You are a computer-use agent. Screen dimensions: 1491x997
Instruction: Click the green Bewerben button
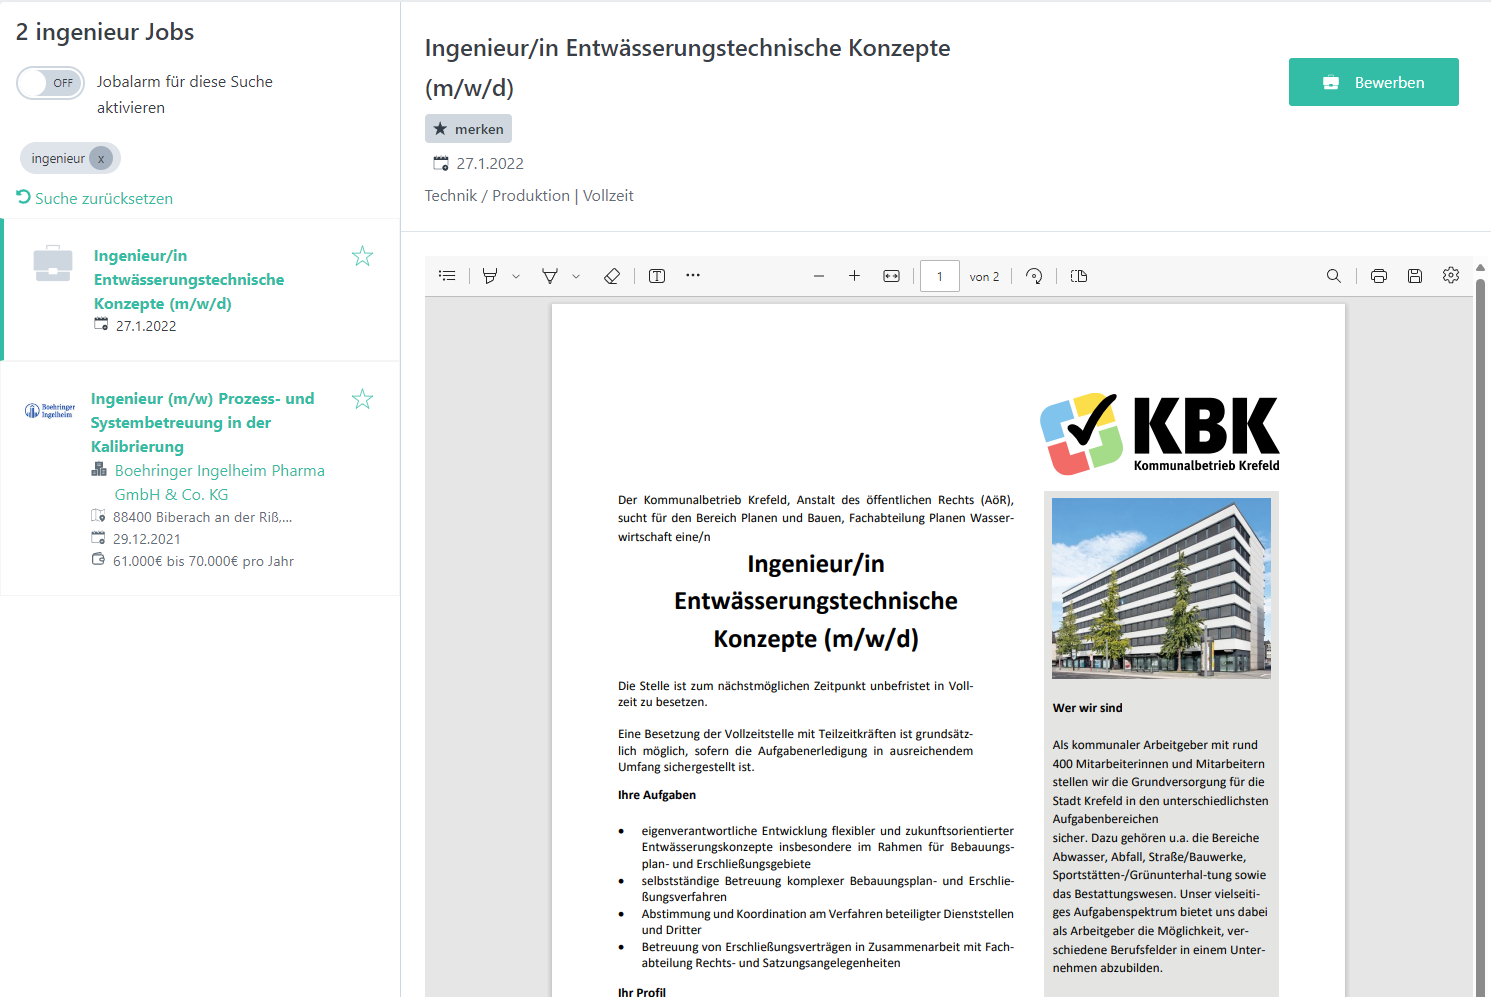pyautogui.click(x=1373, y=82)
